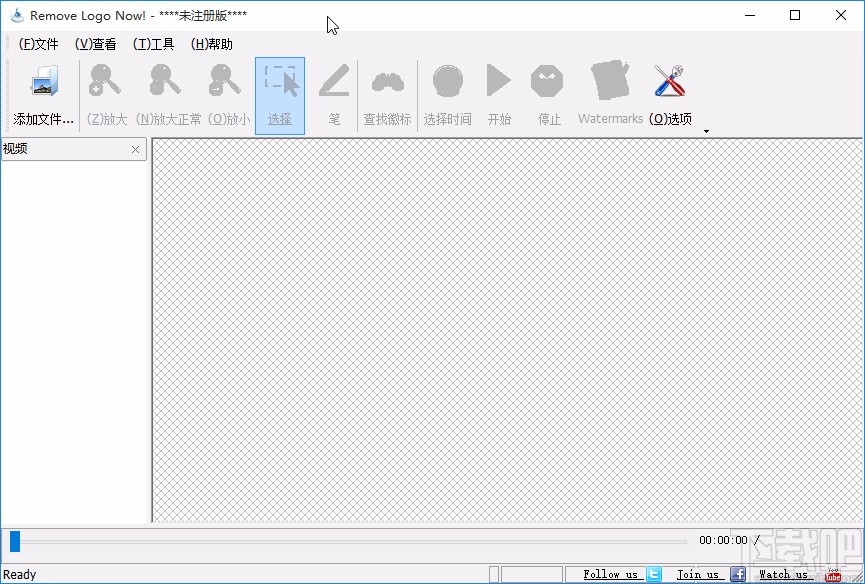Expand the toolbar overflow arrow

click(x=706, y=131)
